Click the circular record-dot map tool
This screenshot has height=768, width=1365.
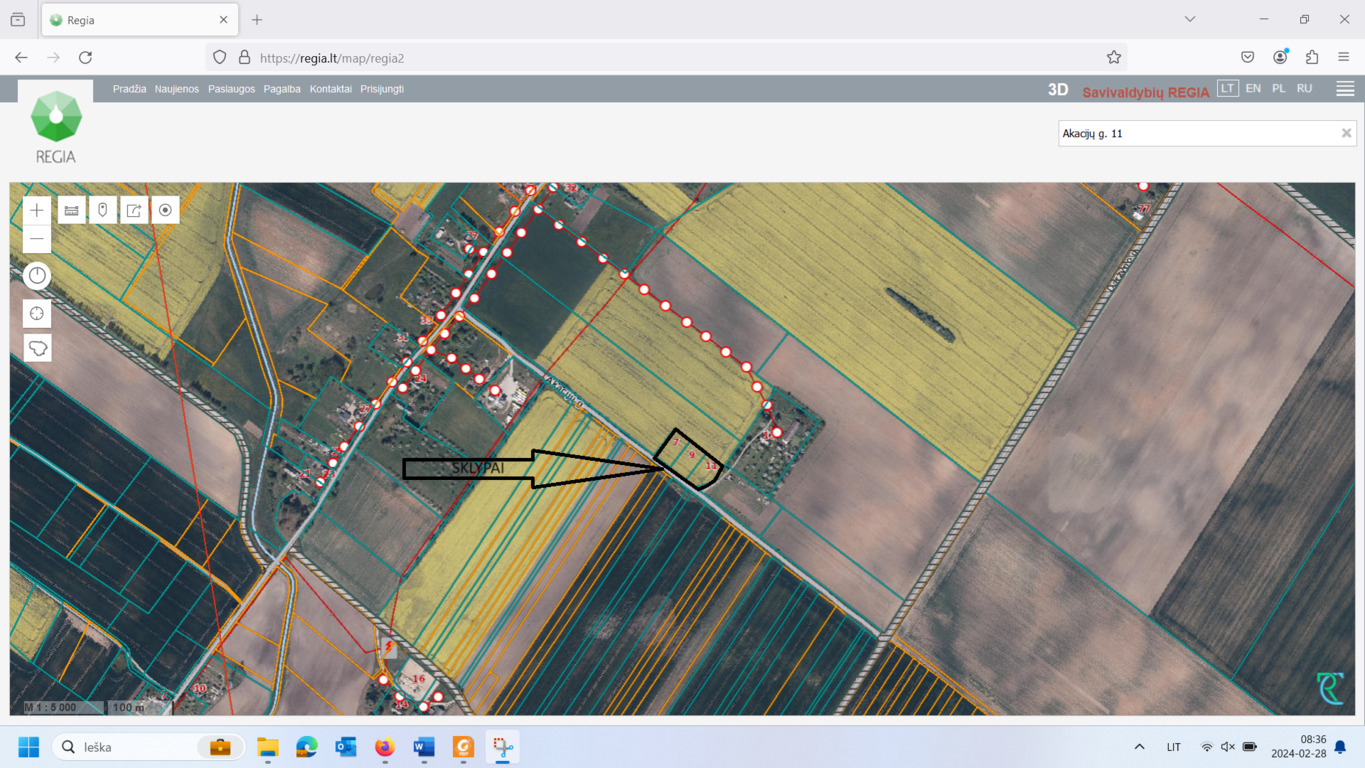tap(165, 210)
